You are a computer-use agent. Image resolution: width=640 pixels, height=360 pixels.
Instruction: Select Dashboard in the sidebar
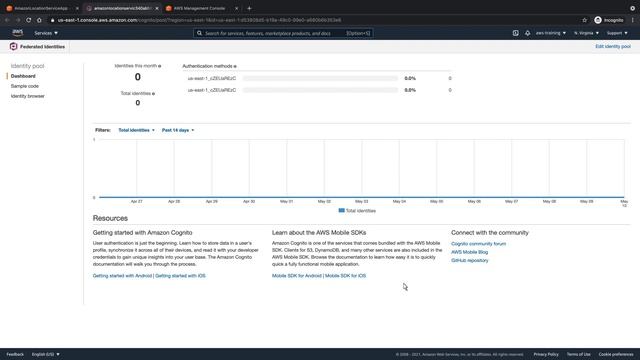click(x=23, y=76)
